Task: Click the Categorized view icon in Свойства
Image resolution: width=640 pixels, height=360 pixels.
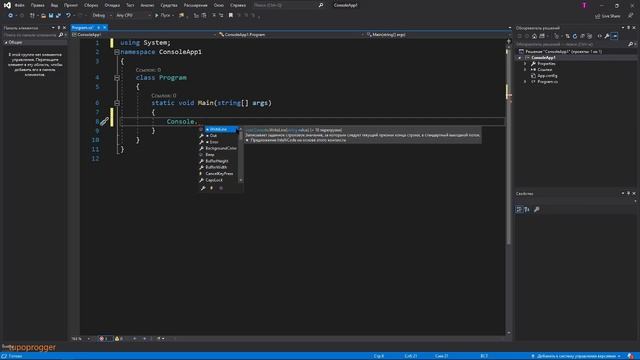Action: pyautogui.click(x=519, y=209)
